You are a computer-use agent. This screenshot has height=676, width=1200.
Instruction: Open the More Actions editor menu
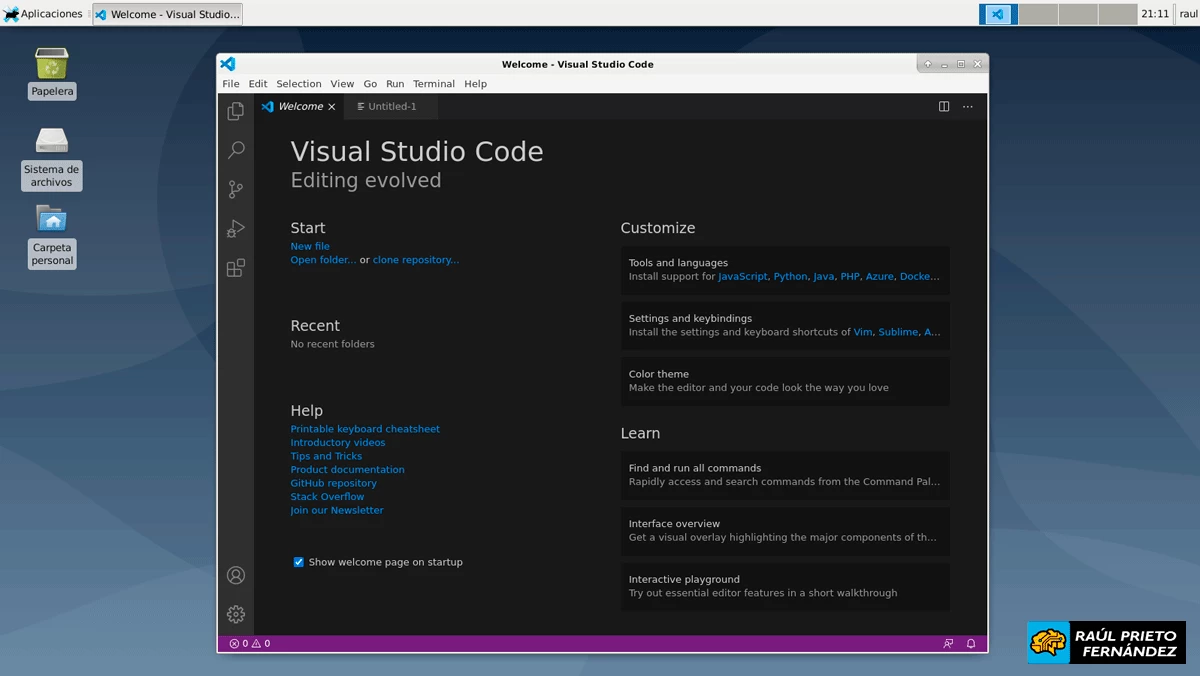(x=966, y=106)
